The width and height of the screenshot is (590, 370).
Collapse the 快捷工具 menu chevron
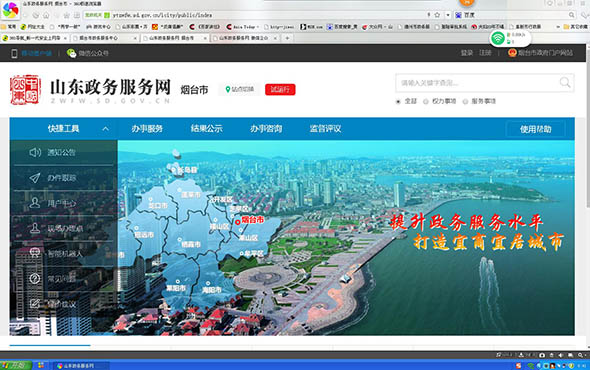pos(105,129)
